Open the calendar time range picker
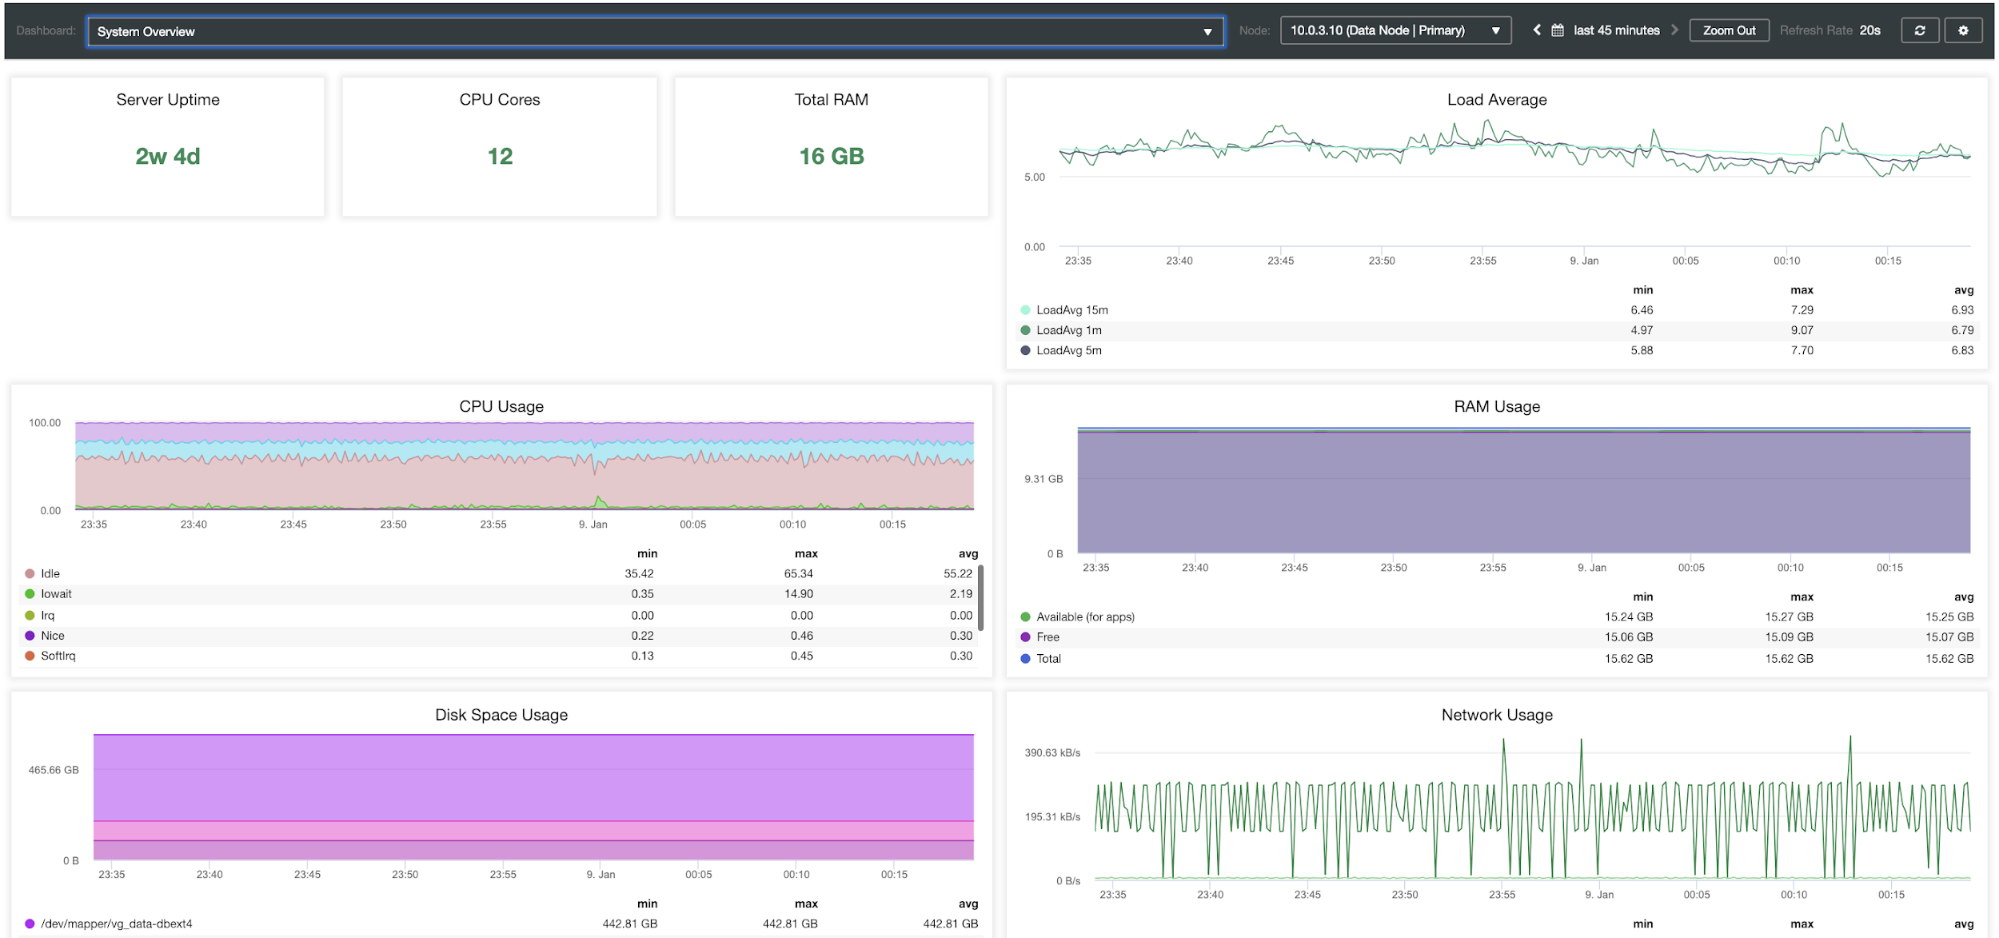The height and width of the screenshot is (938, 1999). click(x=1558, y=30)
